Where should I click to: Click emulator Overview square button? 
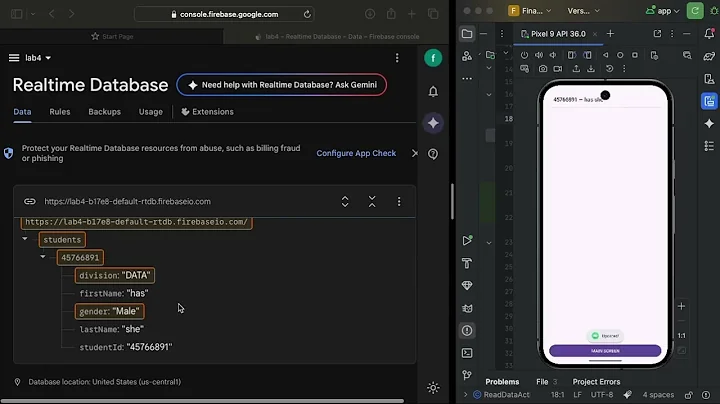(635, 55)
